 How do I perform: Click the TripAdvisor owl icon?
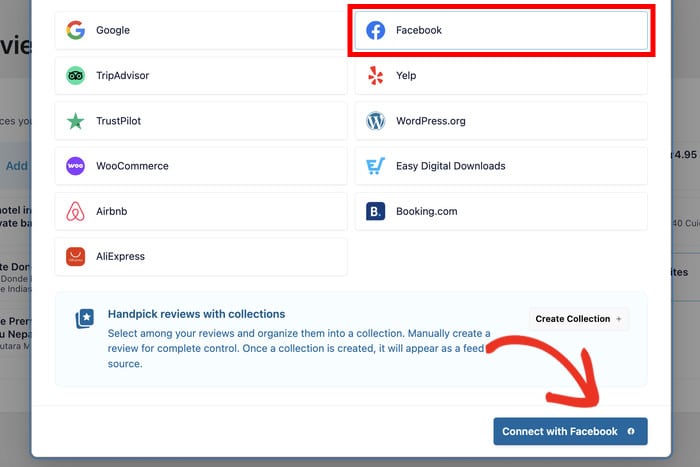pyautogui.click(x=75, y=75)
